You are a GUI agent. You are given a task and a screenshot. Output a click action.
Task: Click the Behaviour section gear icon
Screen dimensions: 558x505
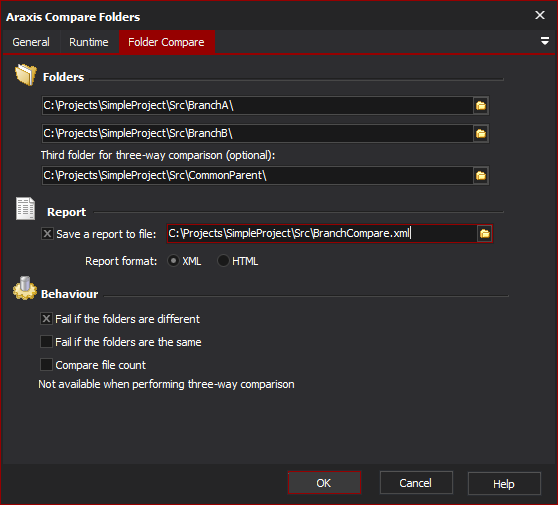coord(25,288)
